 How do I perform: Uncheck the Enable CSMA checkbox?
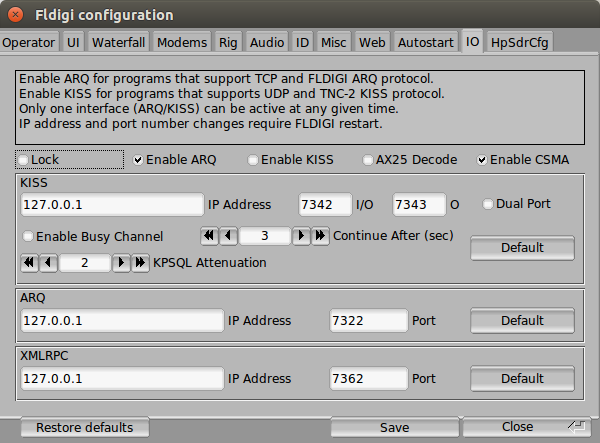[483, 160]
